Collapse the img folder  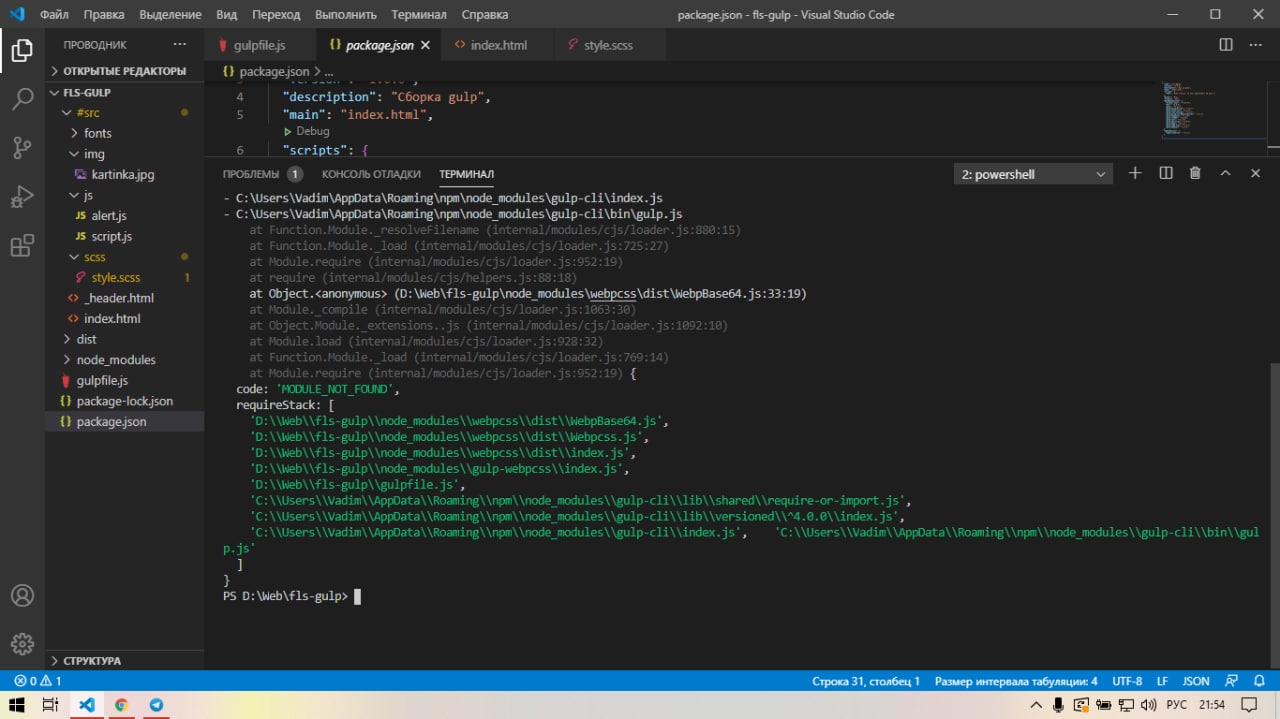pos(125,154)
